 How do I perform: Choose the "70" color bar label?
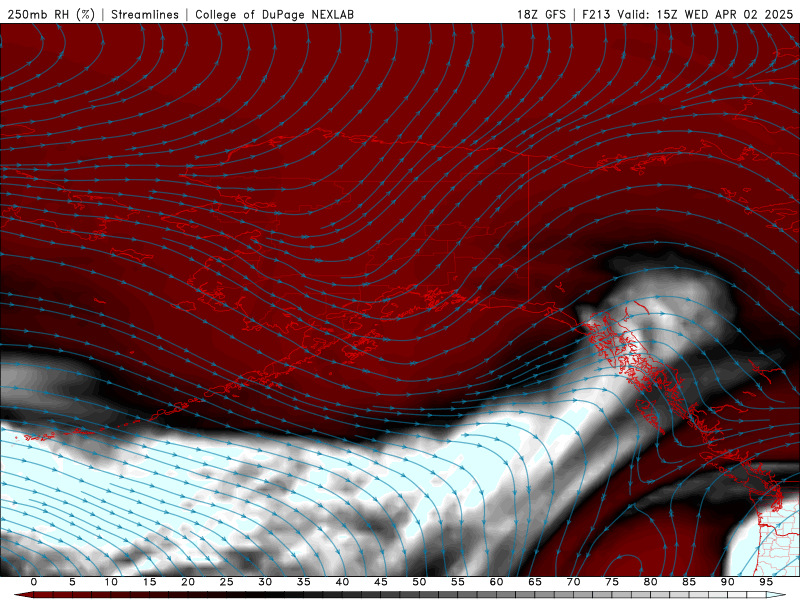click(x=573, y=582)
